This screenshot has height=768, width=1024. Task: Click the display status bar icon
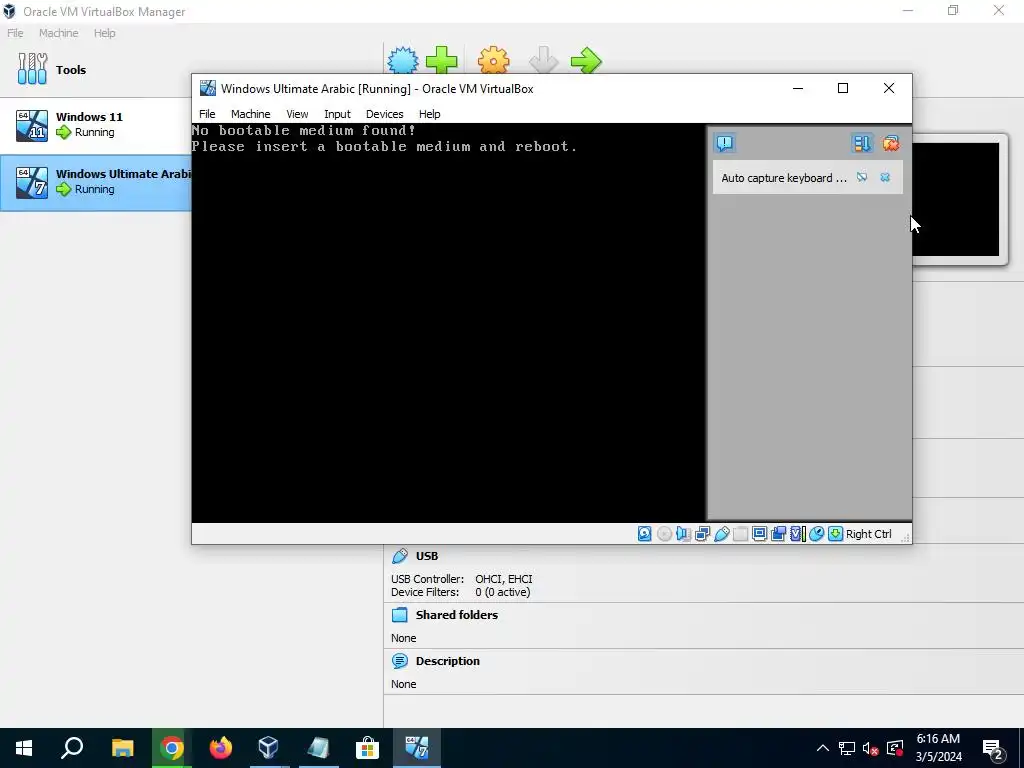[x=760, y=534]
